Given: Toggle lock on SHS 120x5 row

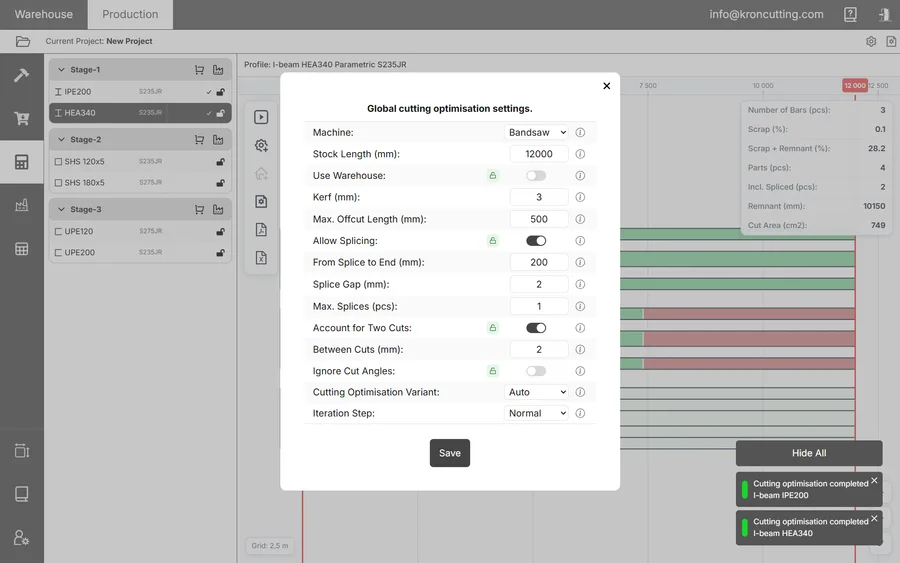Looking at the screenshot, I should coord(220,162).
